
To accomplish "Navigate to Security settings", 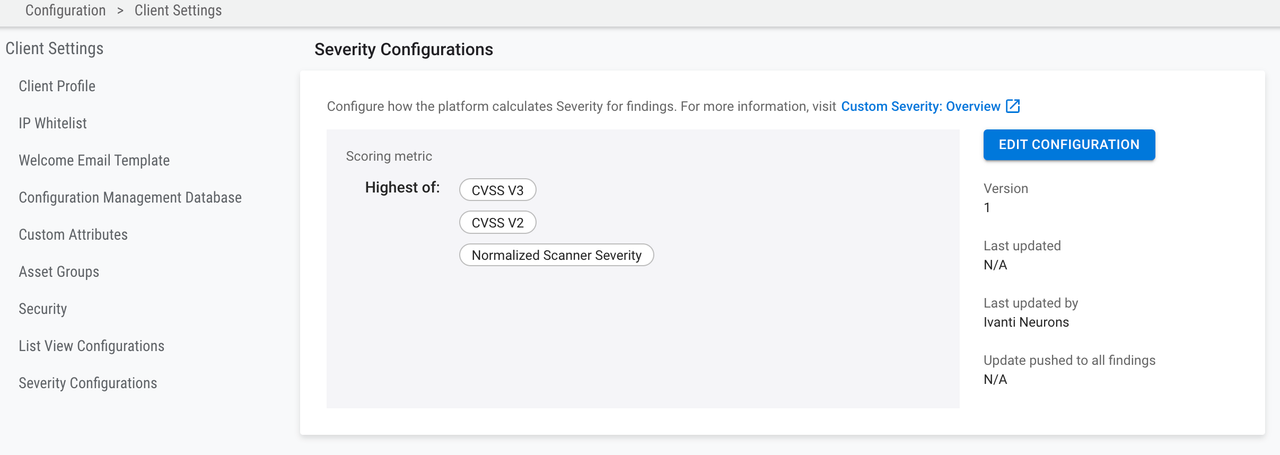I will pyautogui.click(x=43, y=309).
